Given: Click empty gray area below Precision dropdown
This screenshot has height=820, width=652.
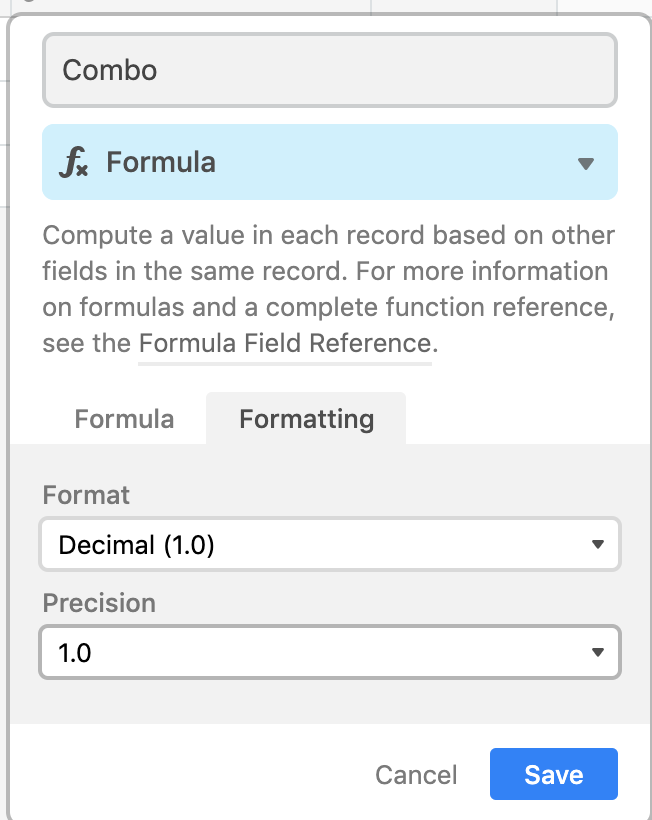Looking at the screenshot, I should pos(330,701).
